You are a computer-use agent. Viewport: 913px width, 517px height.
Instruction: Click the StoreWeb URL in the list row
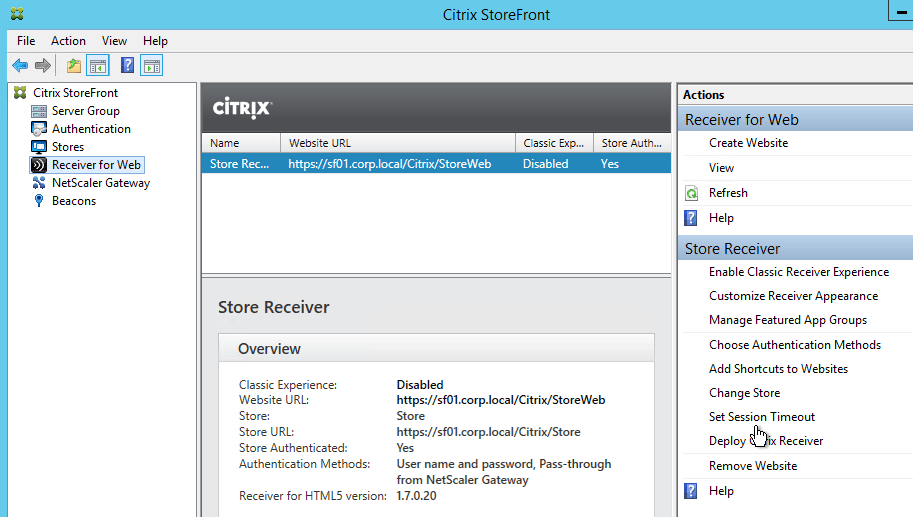click(390, 164)
